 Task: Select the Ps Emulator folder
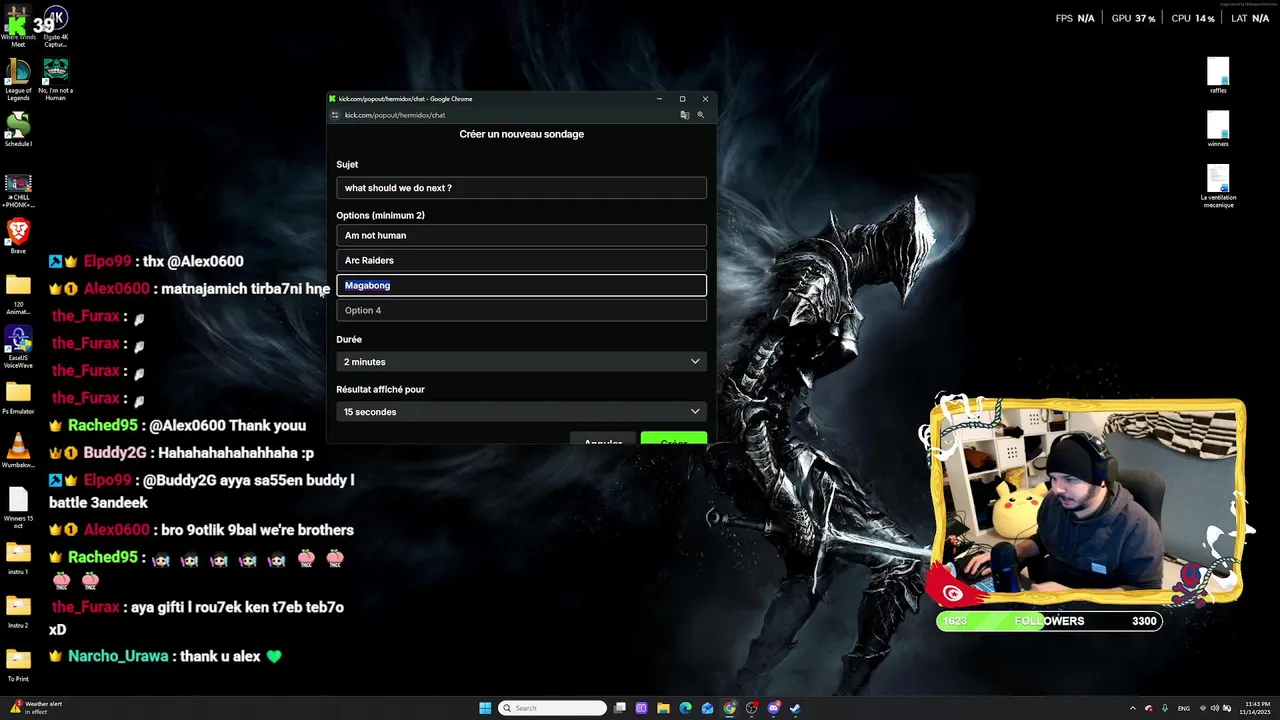[x=18, y=398]
